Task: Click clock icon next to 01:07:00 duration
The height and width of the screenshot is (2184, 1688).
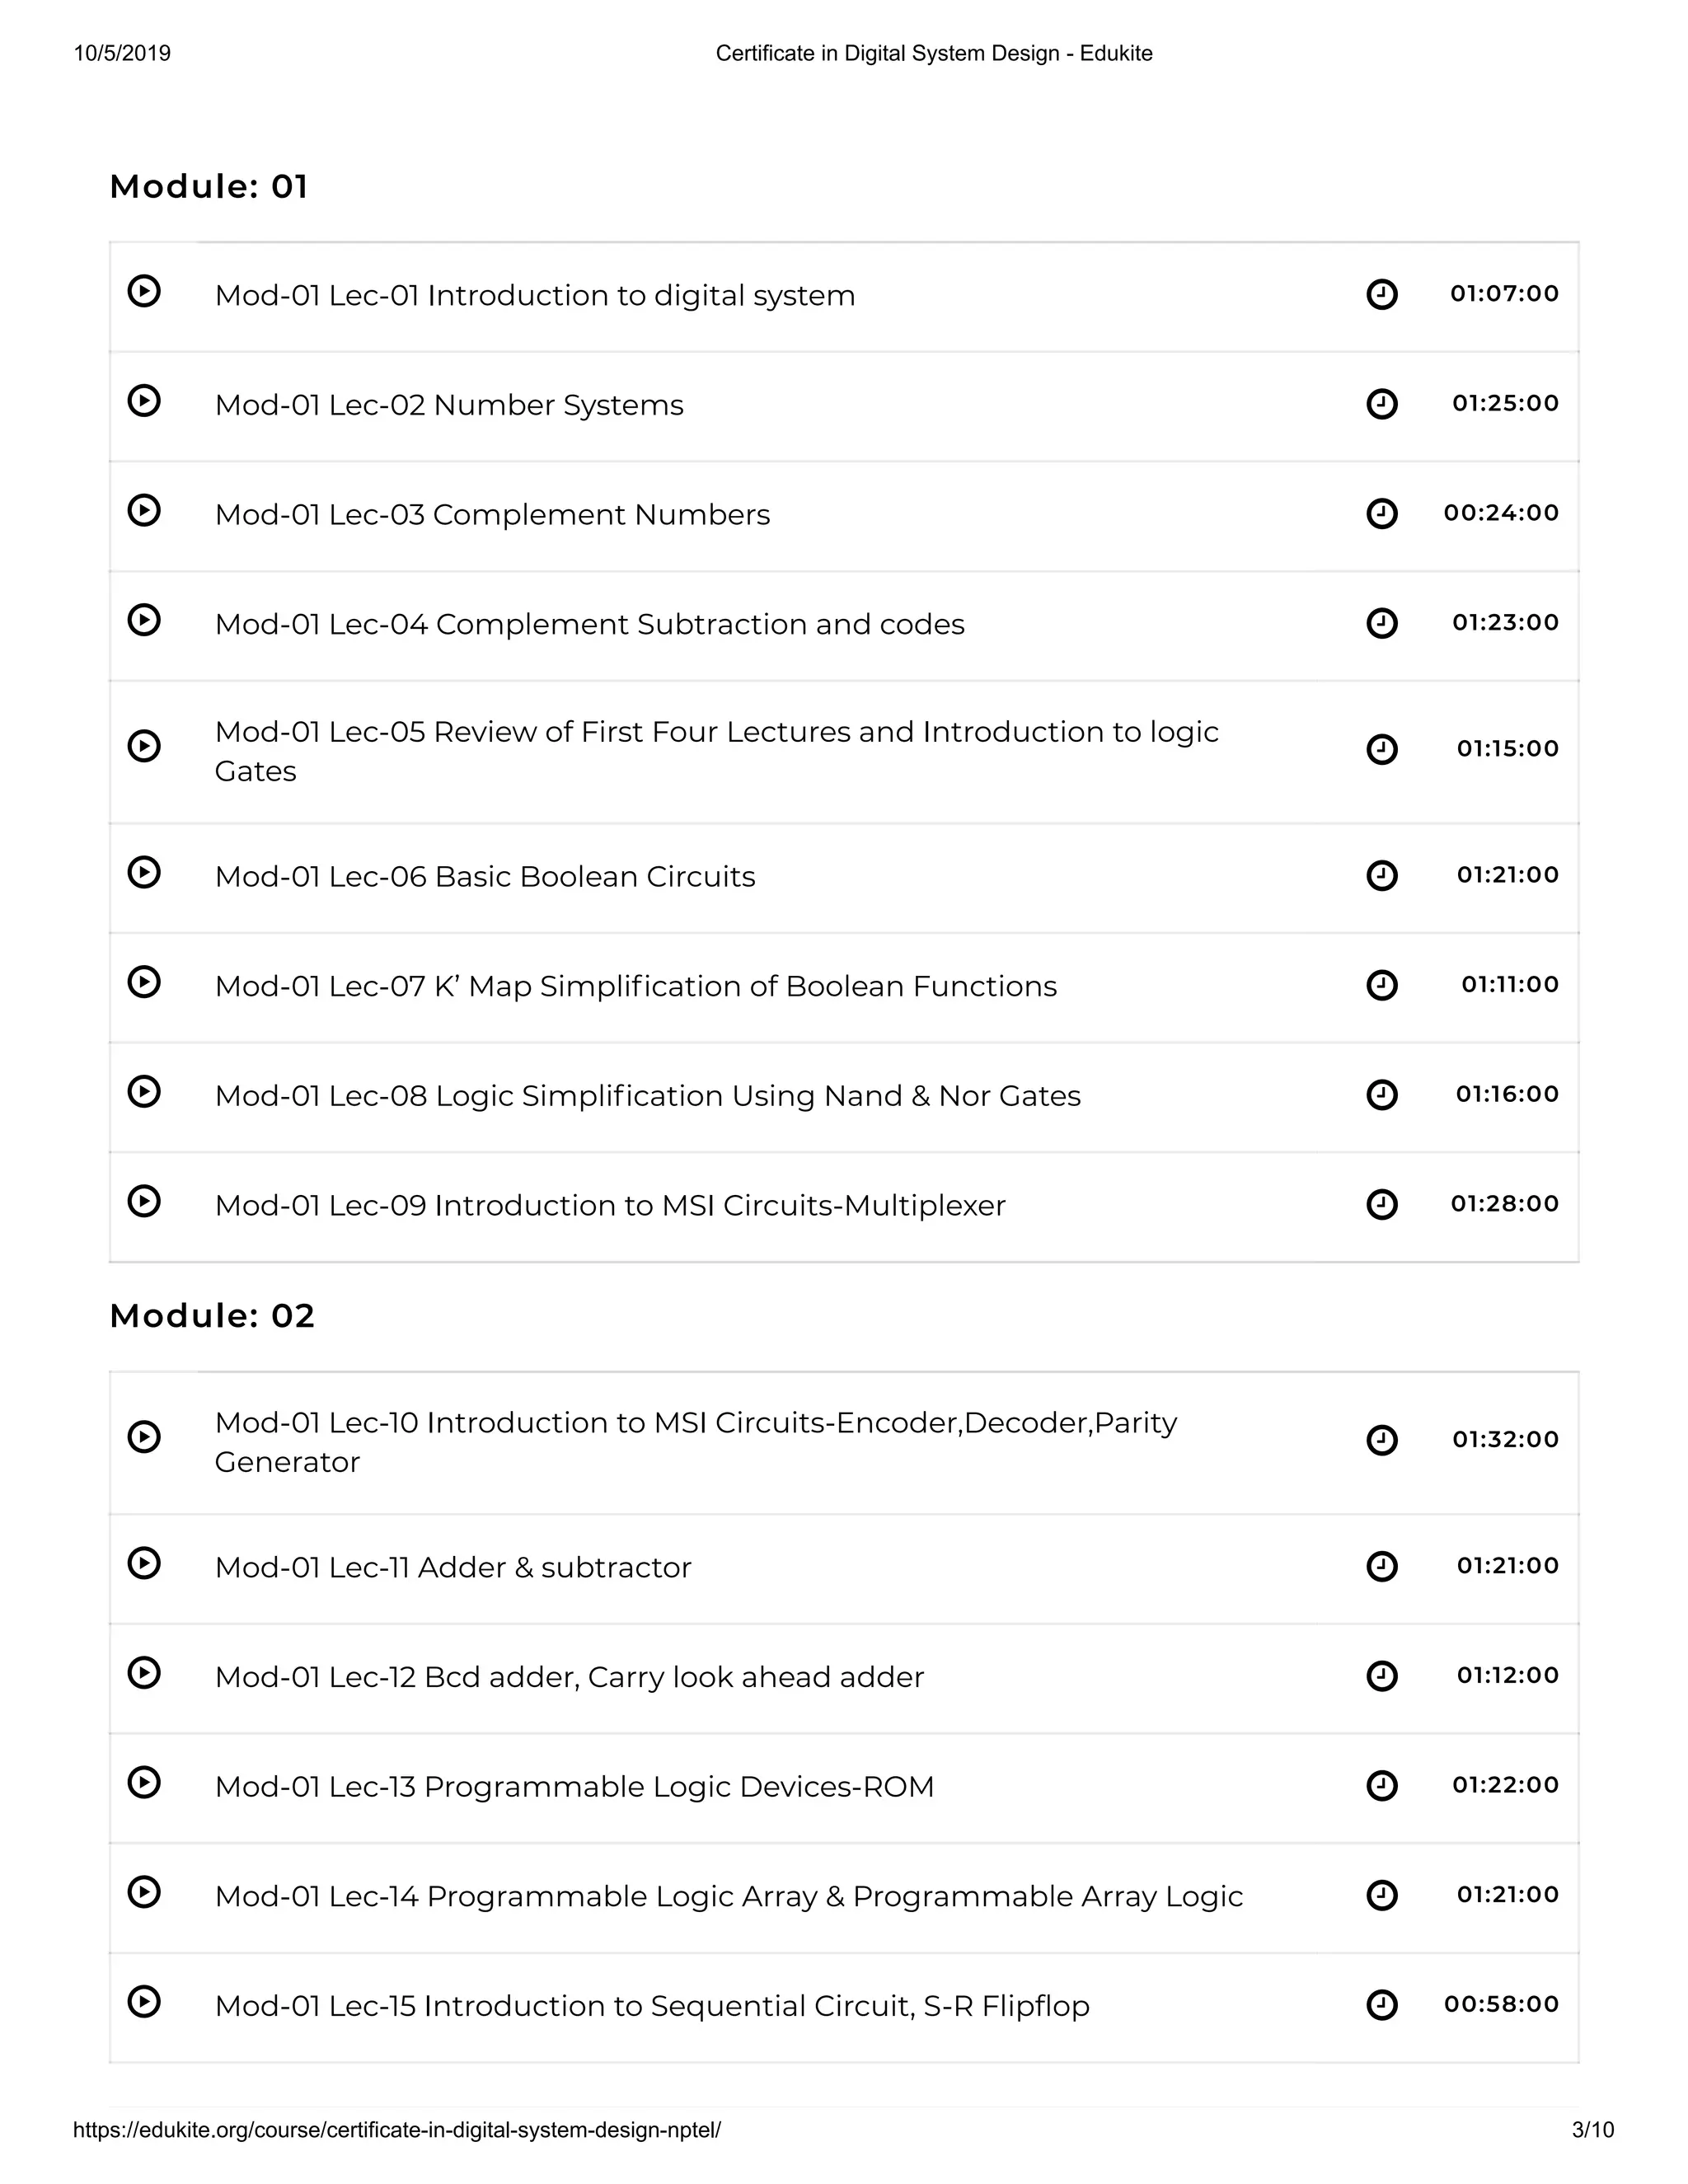Action: (1381, 294)
